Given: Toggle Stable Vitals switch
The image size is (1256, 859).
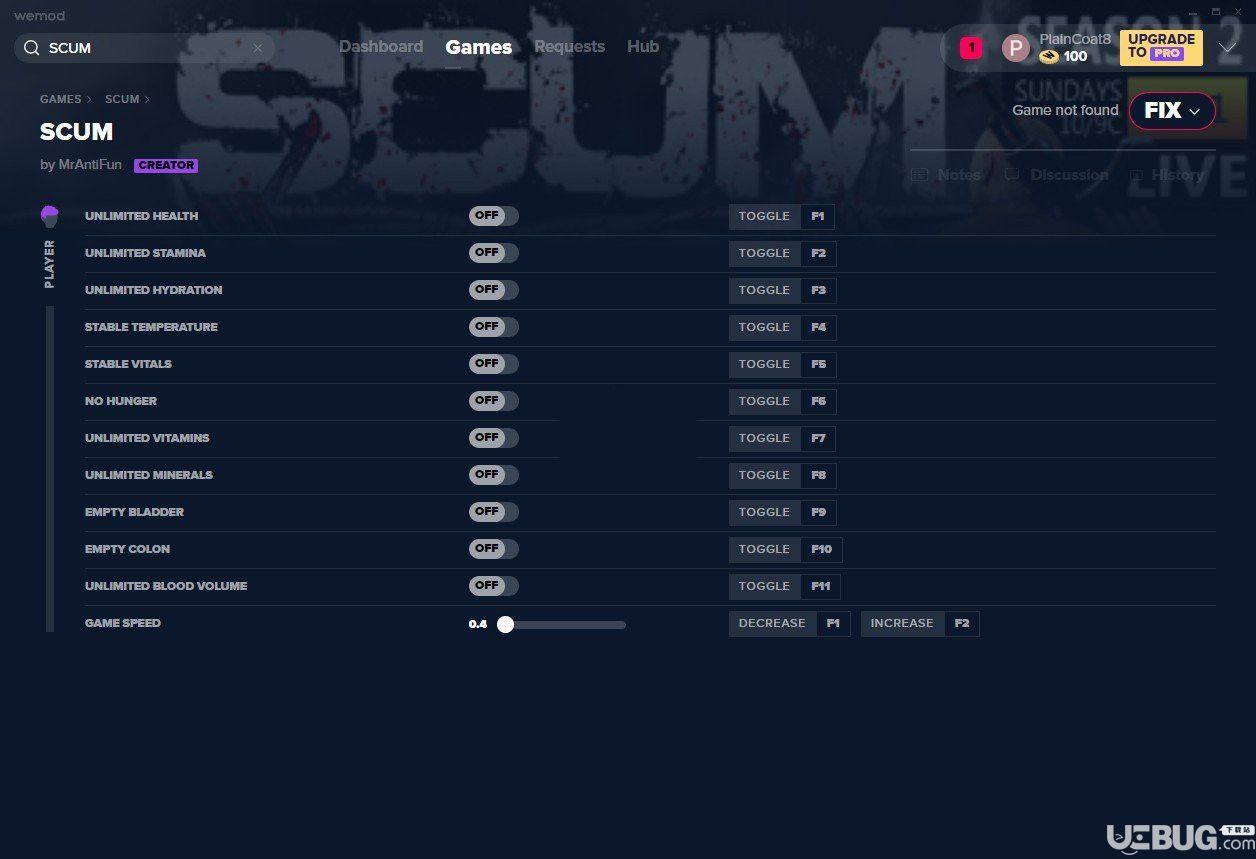Looking at the screenshot, I should [x=494, y=364].
